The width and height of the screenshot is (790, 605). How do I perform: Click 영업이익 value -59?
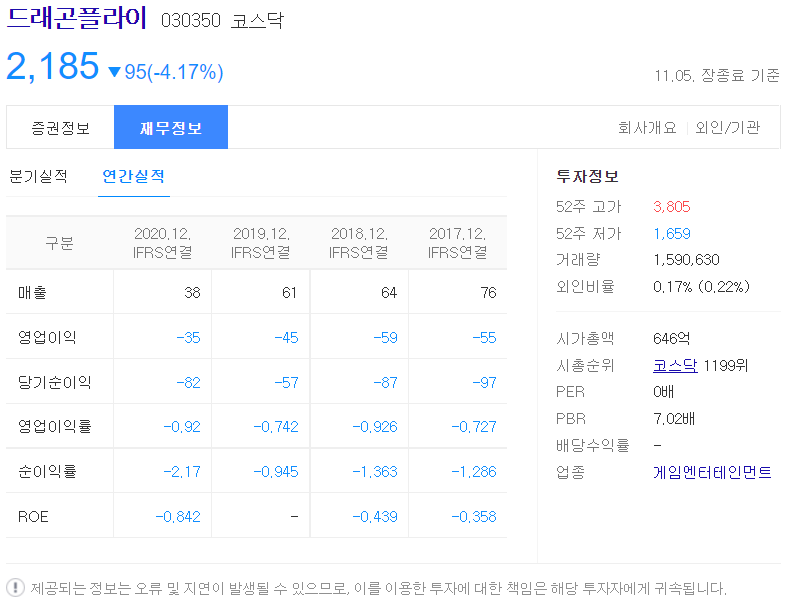[385, 337]
